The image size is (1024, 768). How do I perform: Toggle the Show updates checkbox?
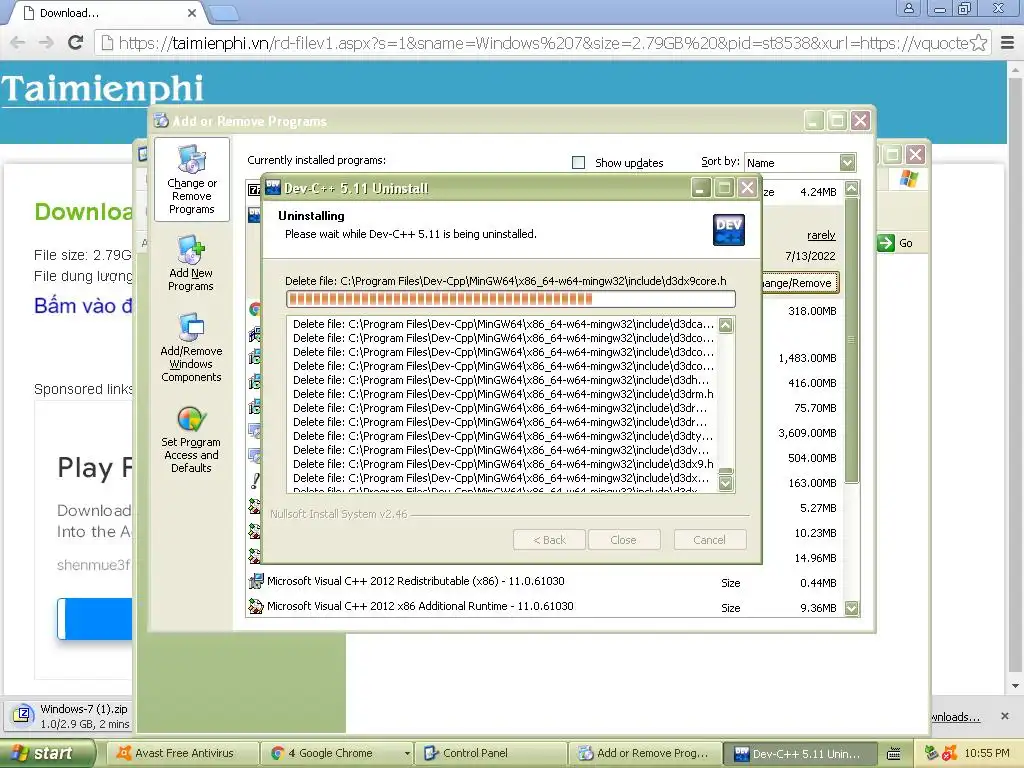pyautogui.click(x=579, y=163)
